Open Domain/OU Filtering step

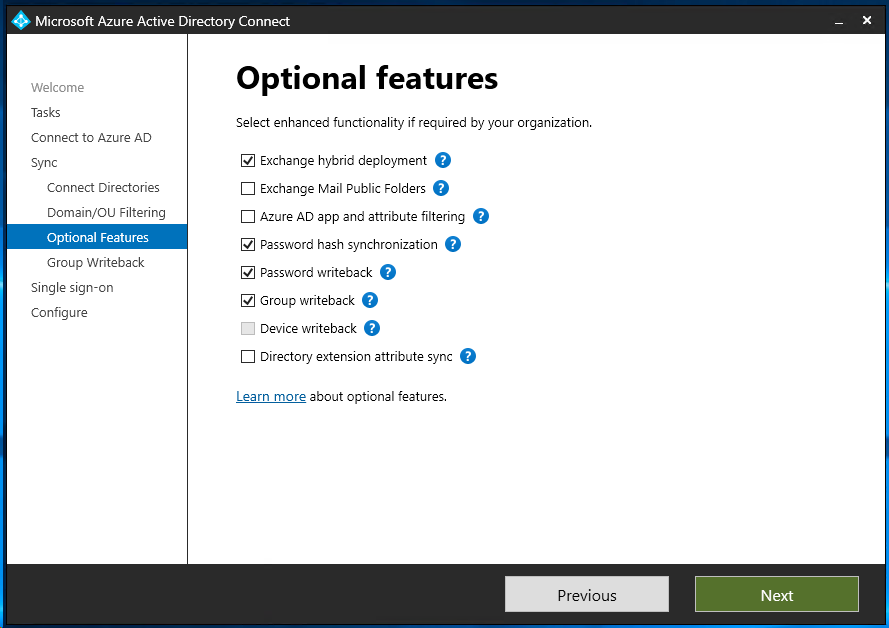[106, 213]
